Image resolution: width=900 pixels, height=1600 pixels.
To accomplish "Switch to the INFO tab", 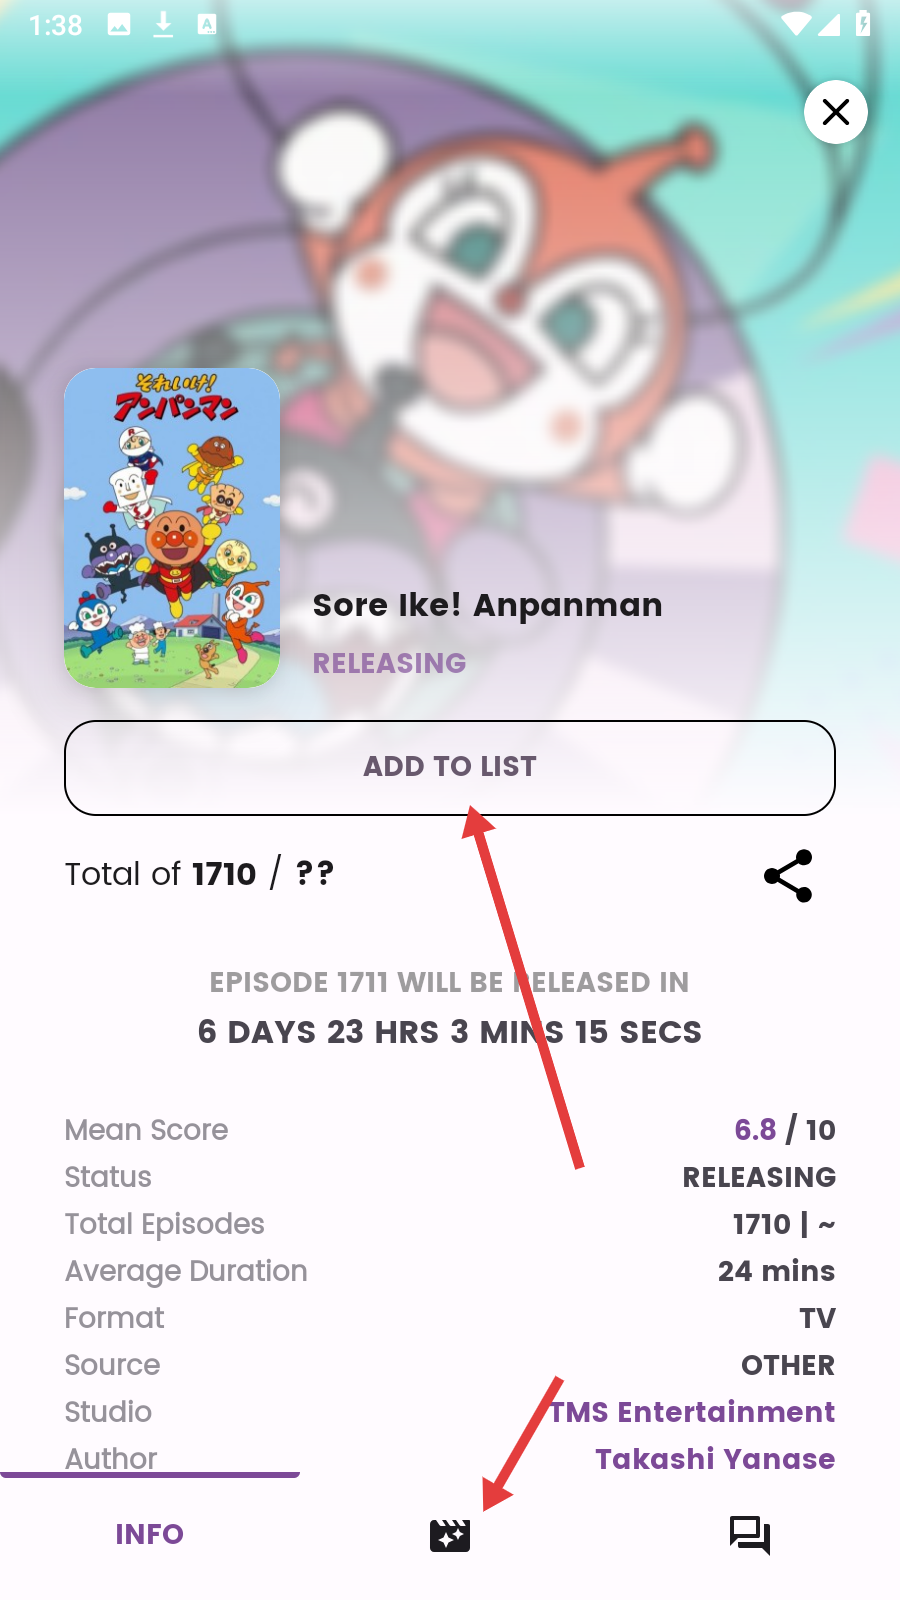I will tap(150, 1534).
